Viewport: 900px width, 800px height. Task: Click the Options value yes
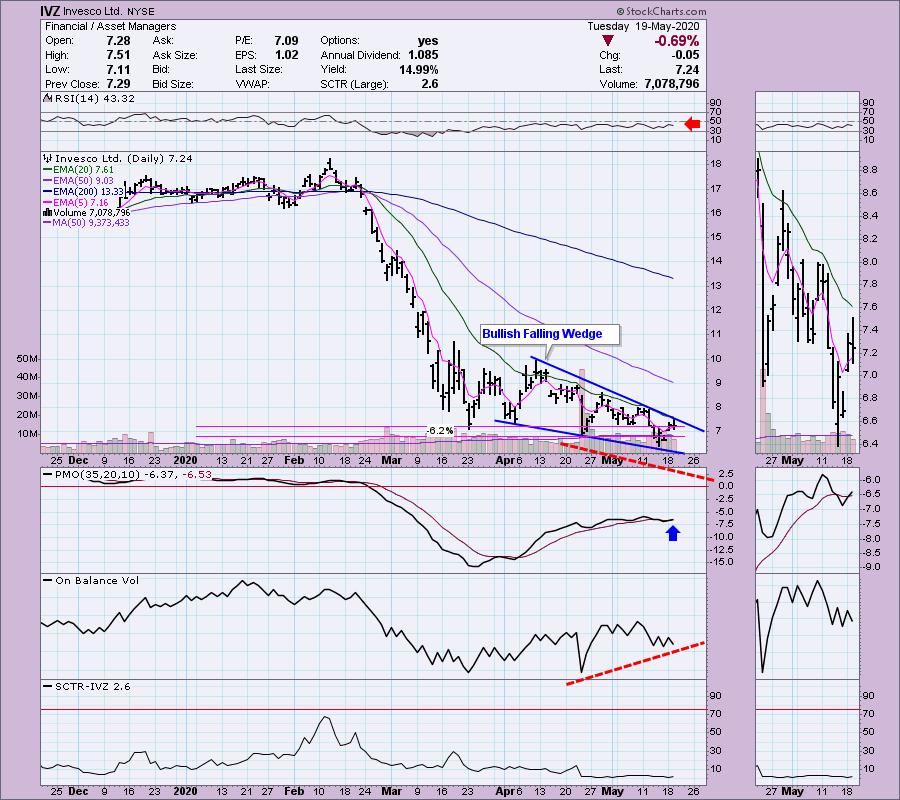click(428, 41)
